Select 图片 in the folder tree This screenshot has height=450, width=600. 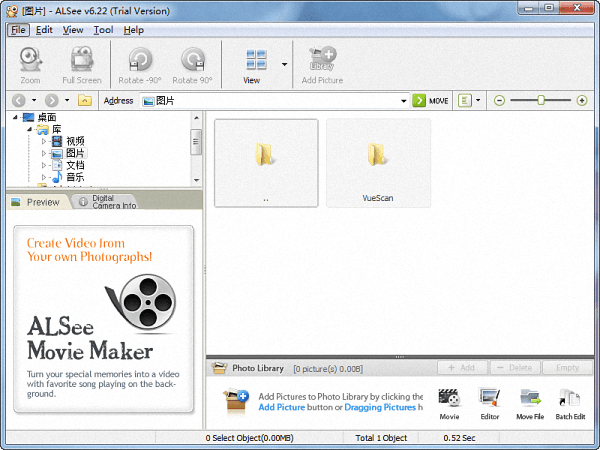pyautogui.click(x=75, y=153)
